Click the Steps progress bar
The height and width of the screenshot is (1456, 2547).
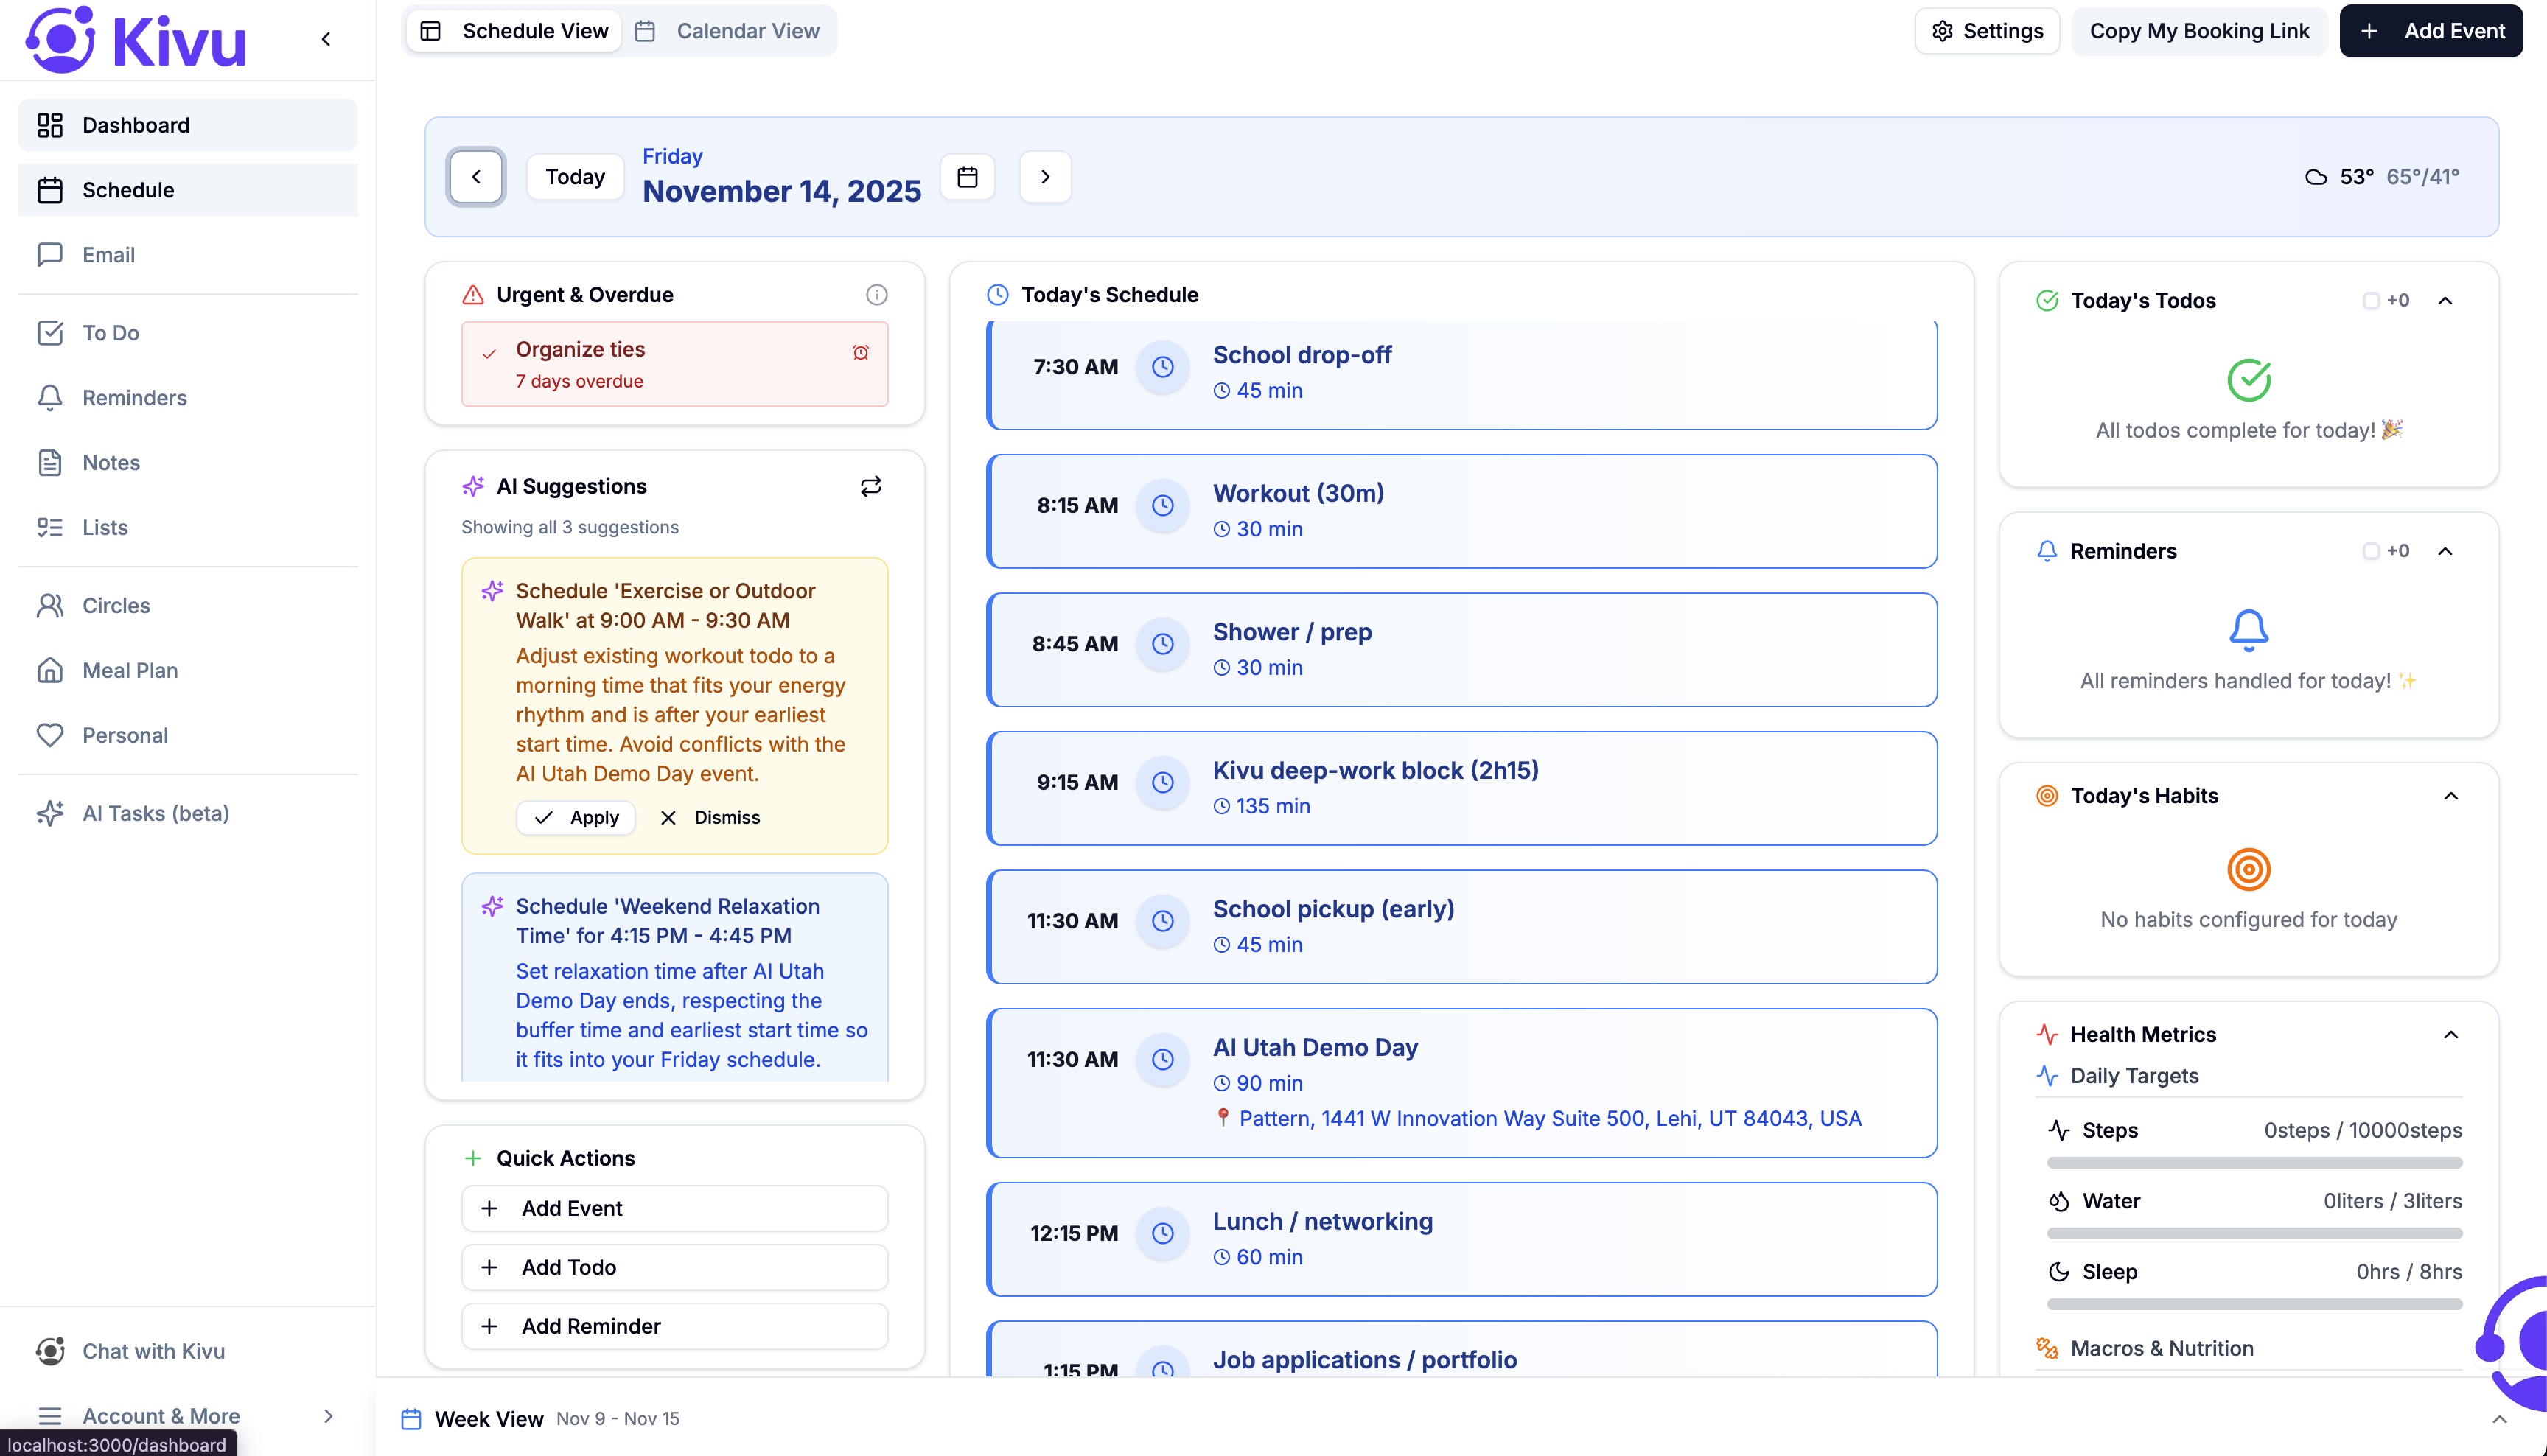2252,1162
